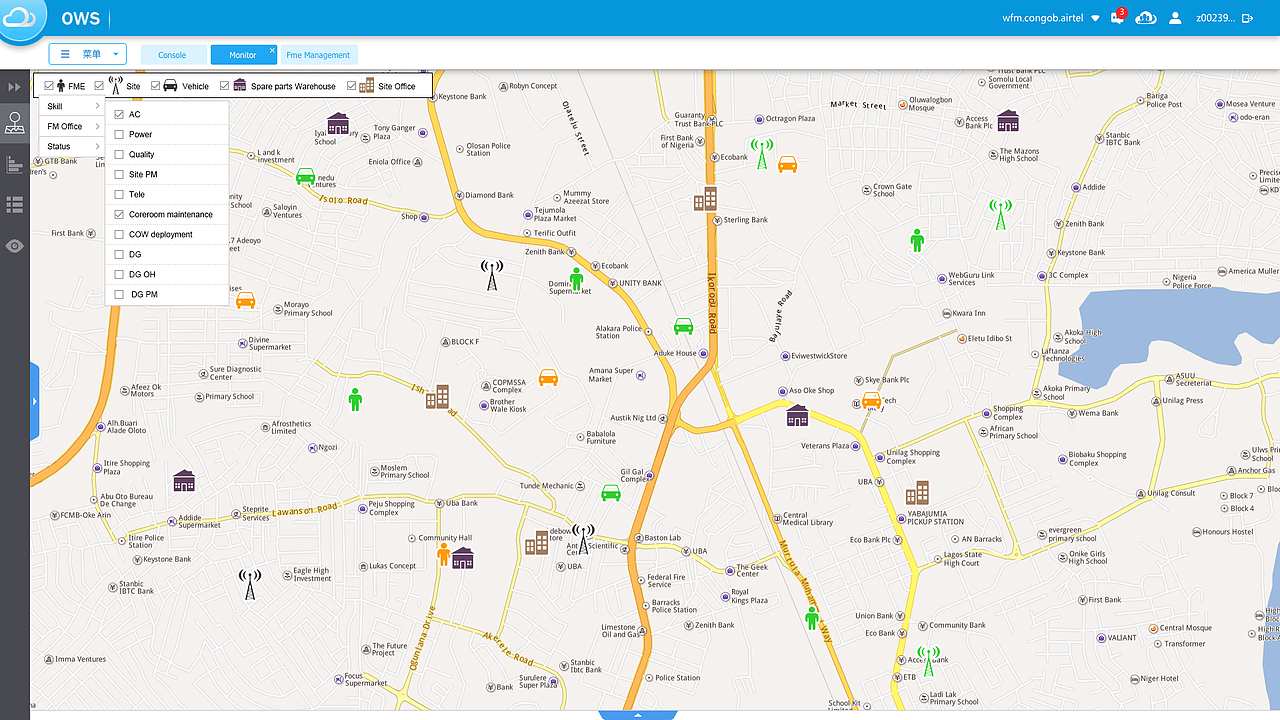
Task: Check the Site PM skill checkbox
Action: click(x=119, y=174)
